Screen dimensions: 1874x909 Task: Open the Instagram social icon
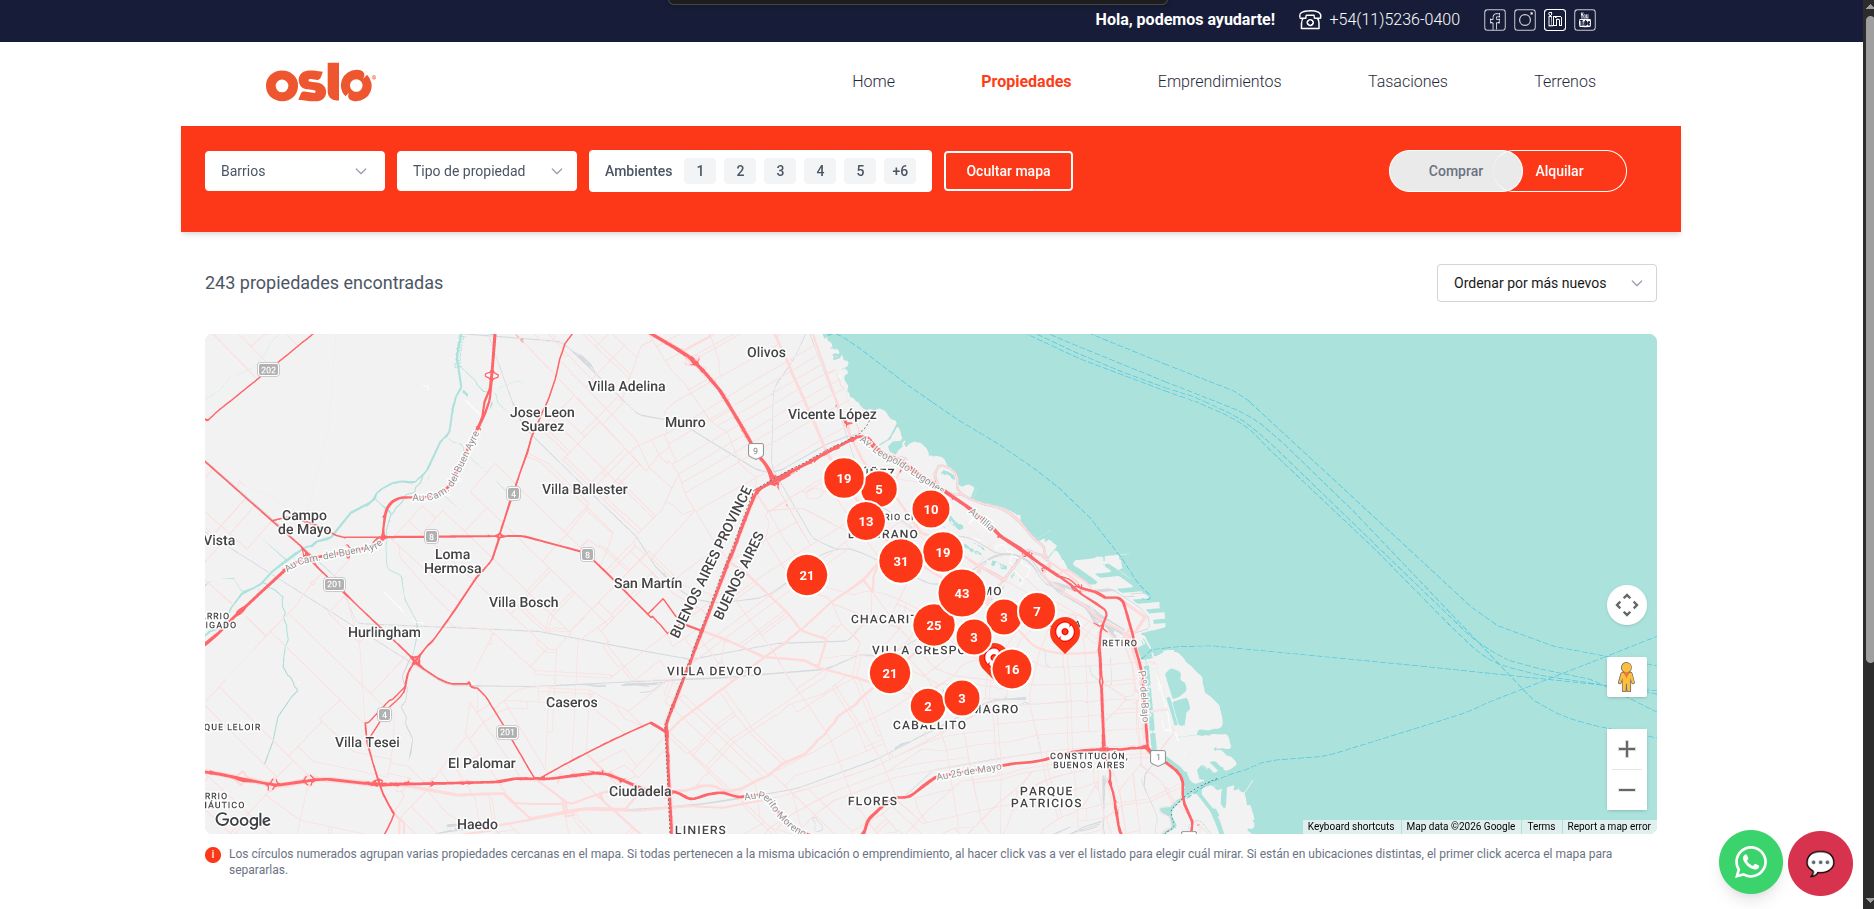[x=1525, y=20]
